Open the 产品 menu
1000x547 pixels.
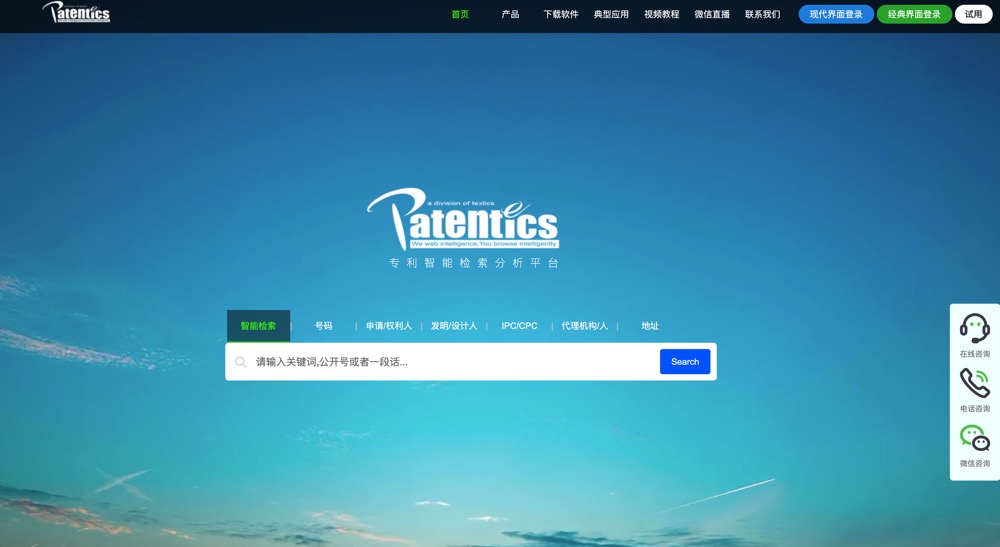click(510, 14)
